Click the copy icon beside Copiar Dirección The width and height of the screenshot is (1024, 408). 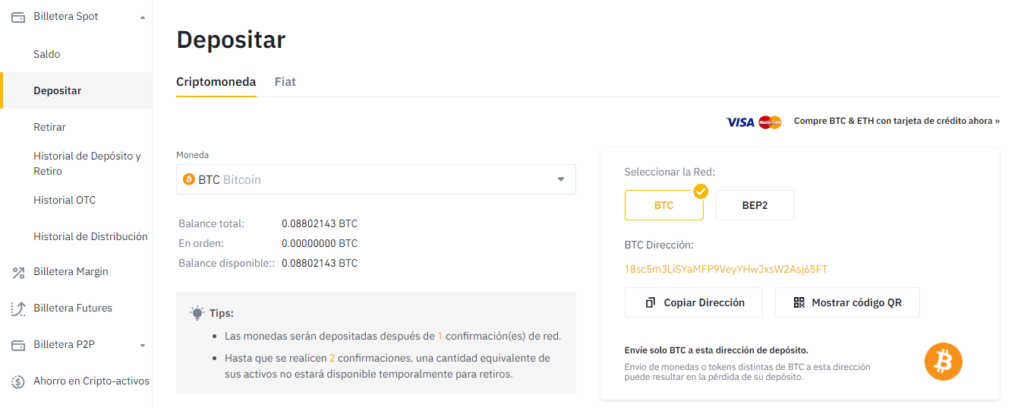coord(650,303)
